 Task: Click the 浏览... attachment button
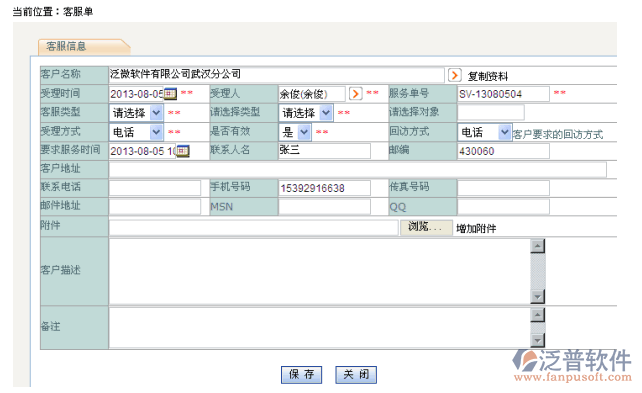tap(426, 227)
